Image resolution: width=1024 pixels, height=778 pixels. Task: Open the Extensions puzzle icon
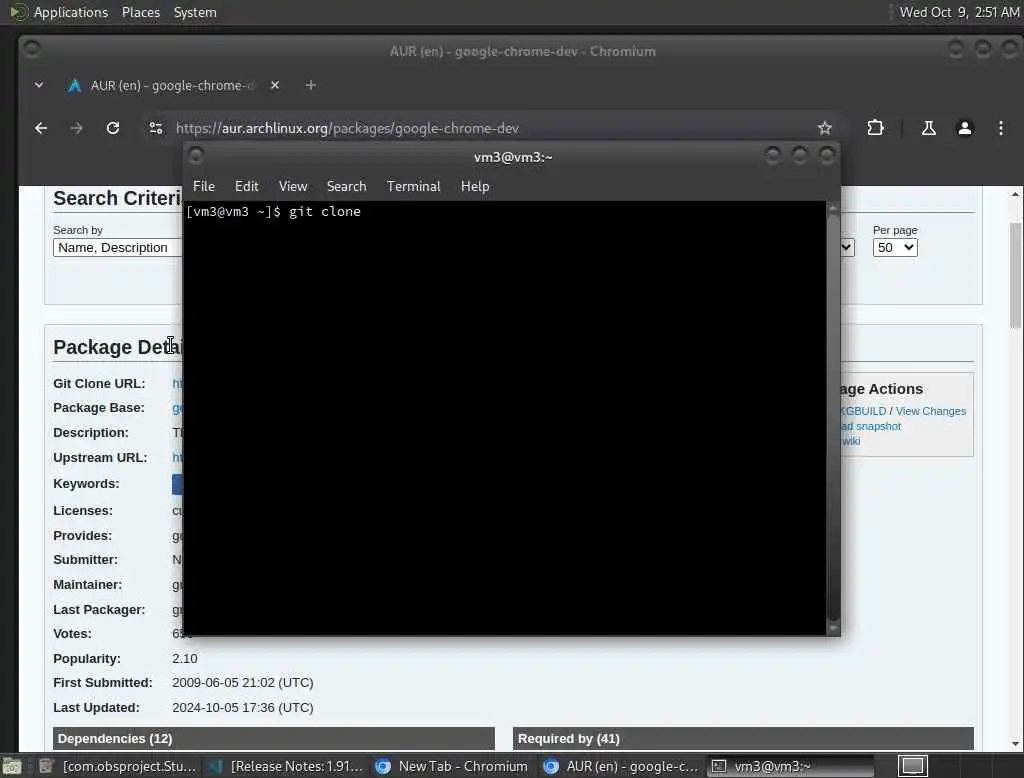point(875,128)
